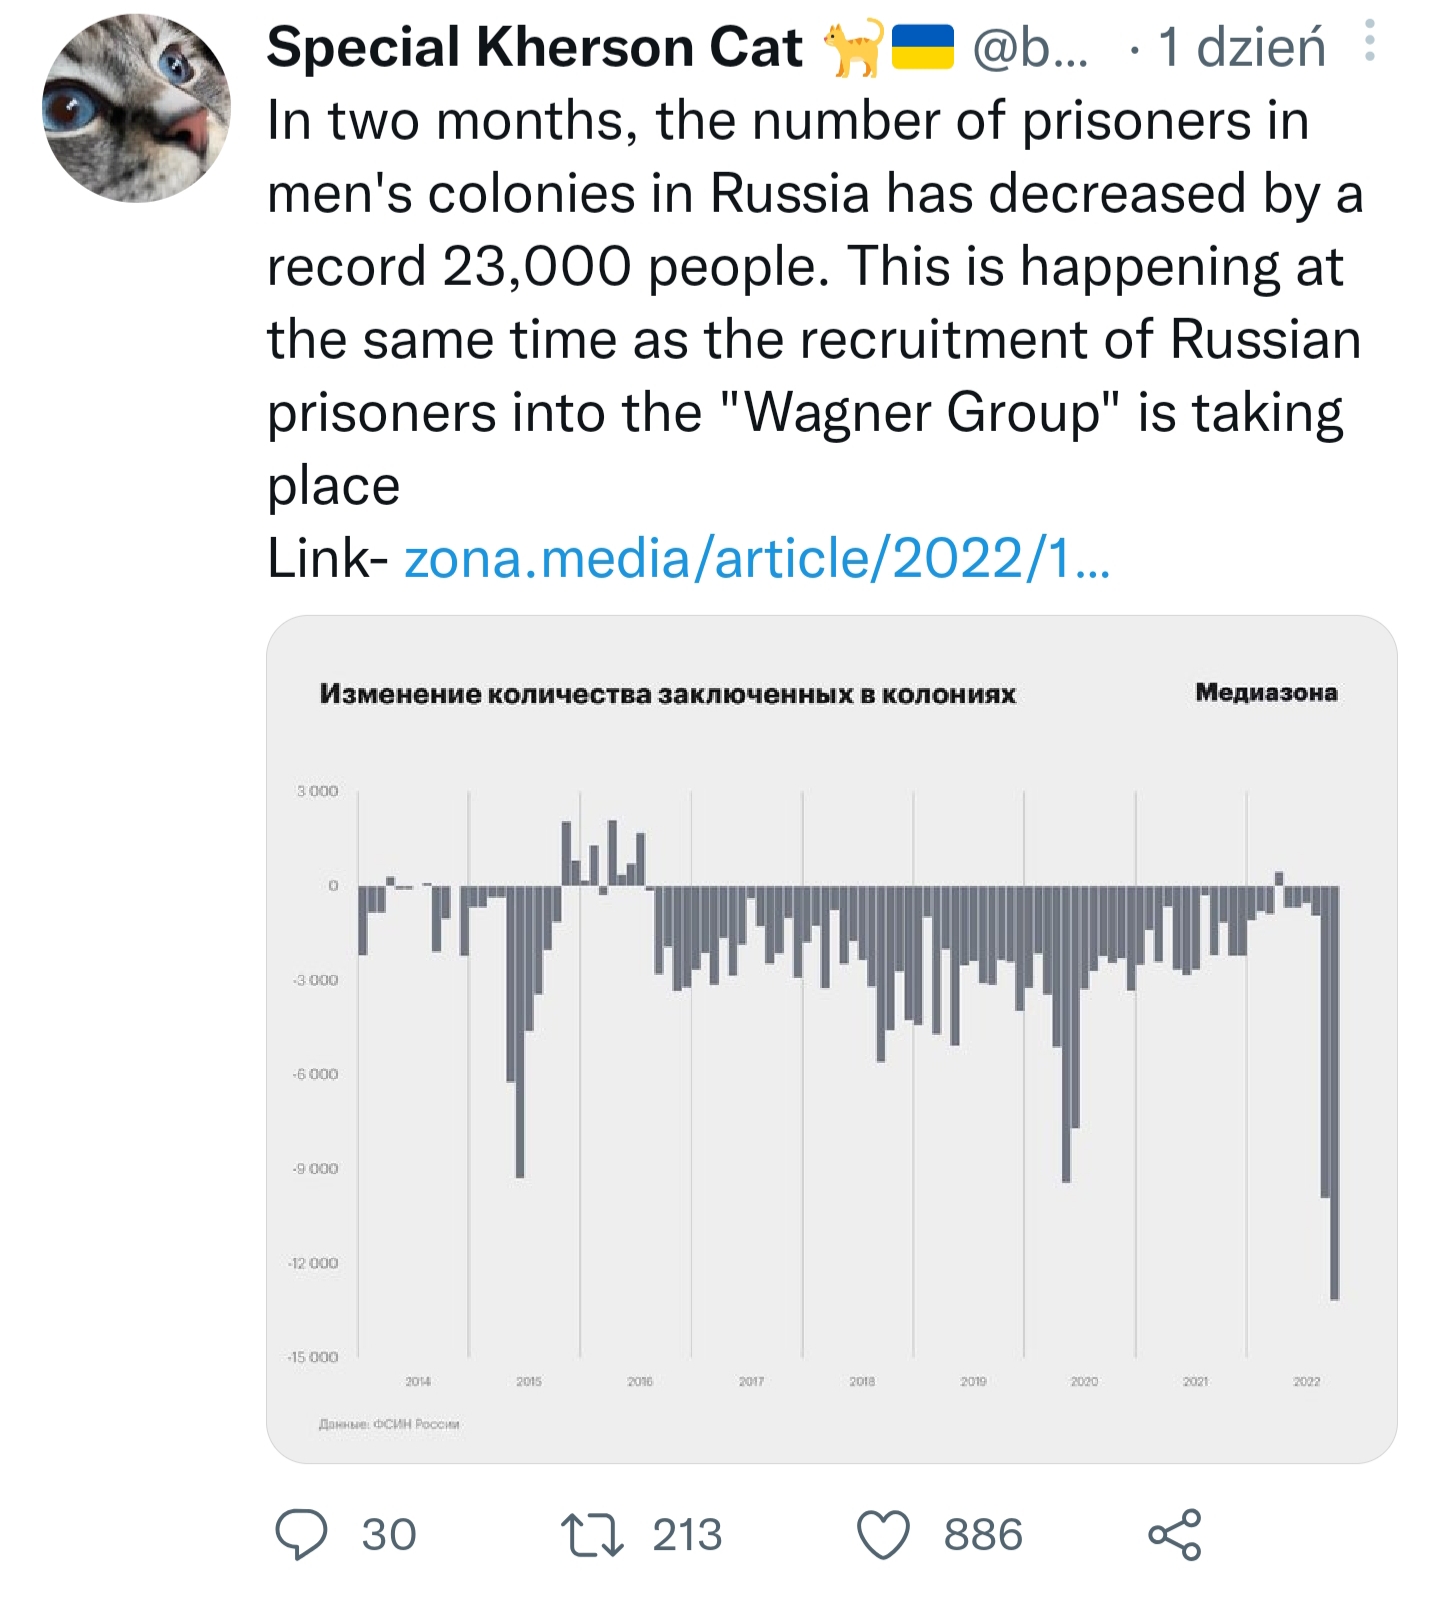Tap the Медиазона logo in chart
Viewport: 1440px width, 1597px height.
pyautogui.click(x=1266, y=692)
